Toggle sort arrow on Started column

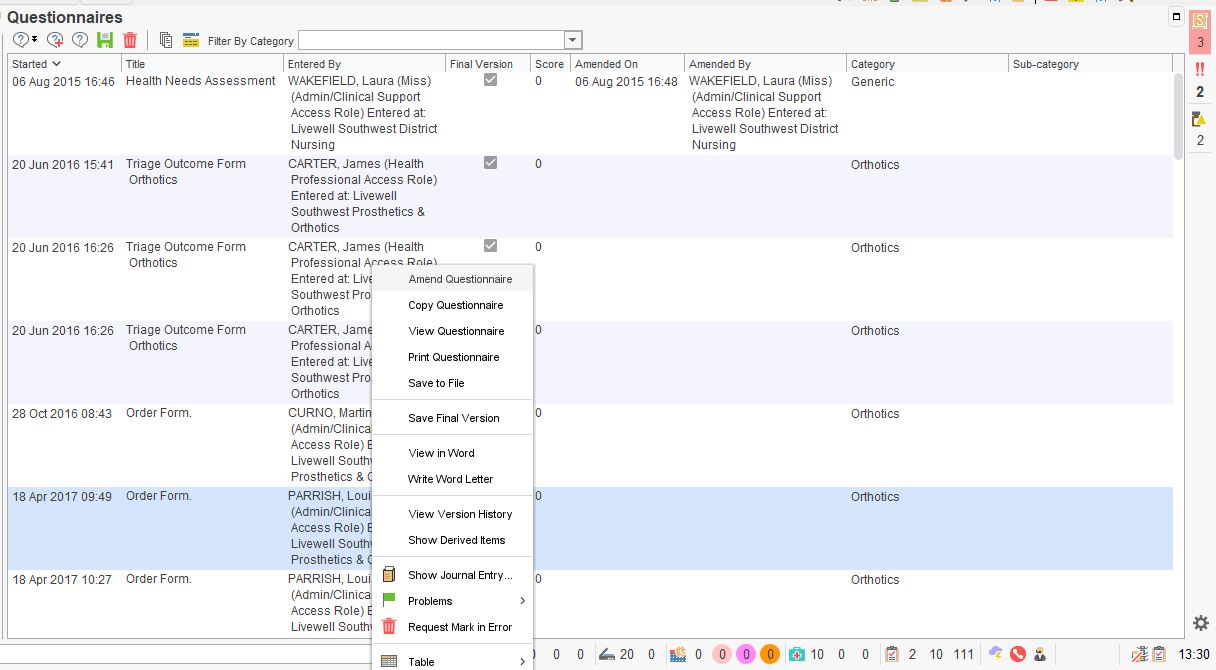pyautogui.click(x=57, y=64)
